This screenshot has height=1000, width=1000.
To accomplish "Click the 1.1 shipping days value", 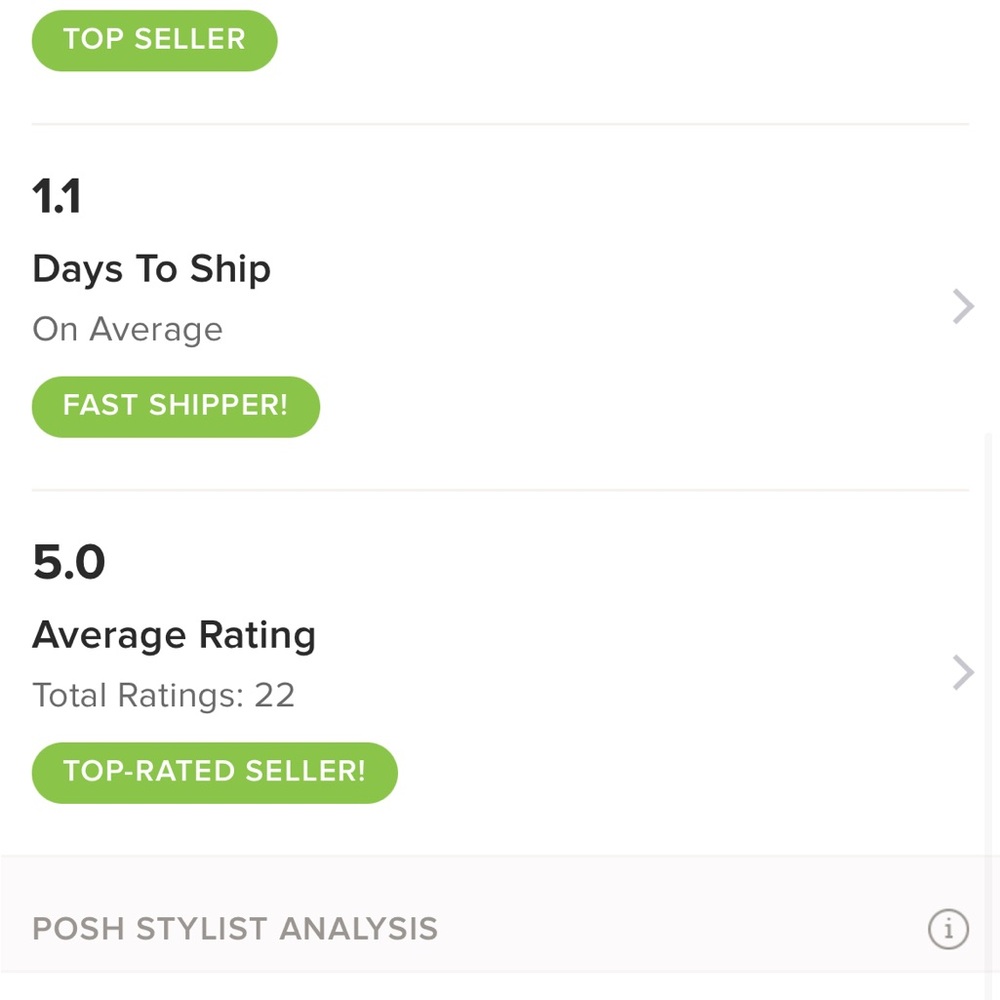I will [x=57, y=197].
